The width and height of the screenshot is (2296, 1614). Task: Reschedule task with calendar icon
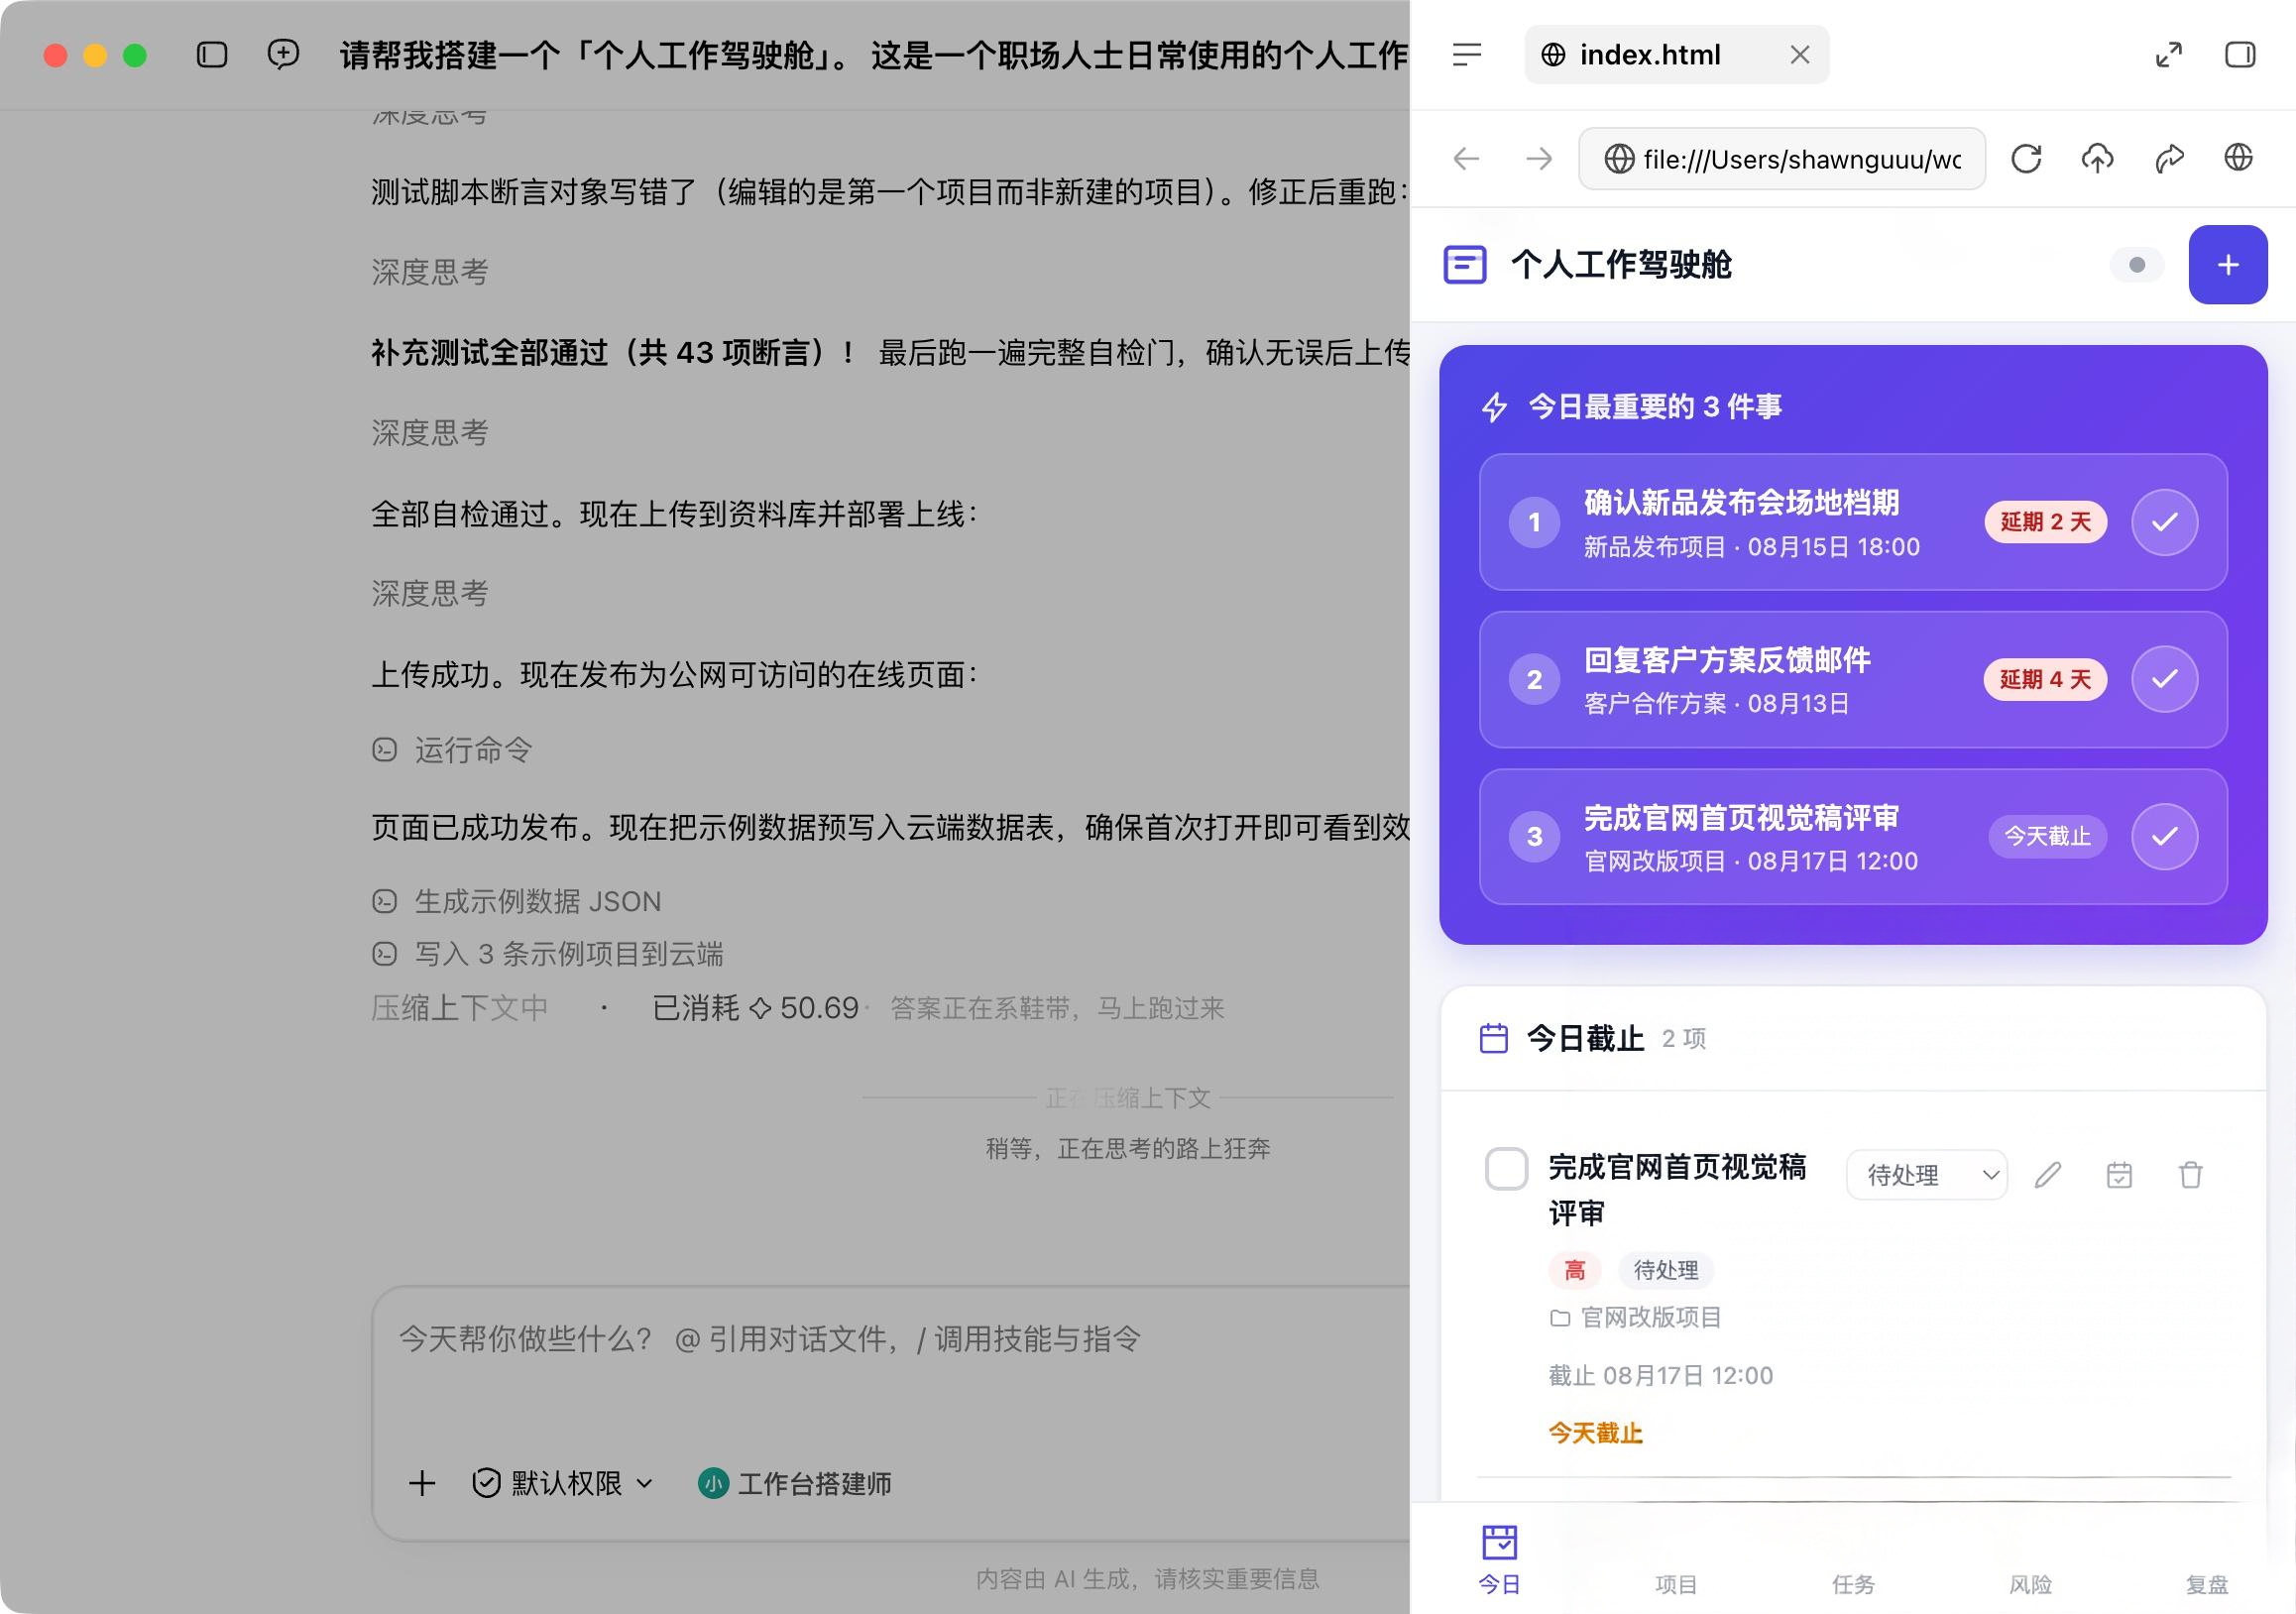(x=2119, y=1175)
